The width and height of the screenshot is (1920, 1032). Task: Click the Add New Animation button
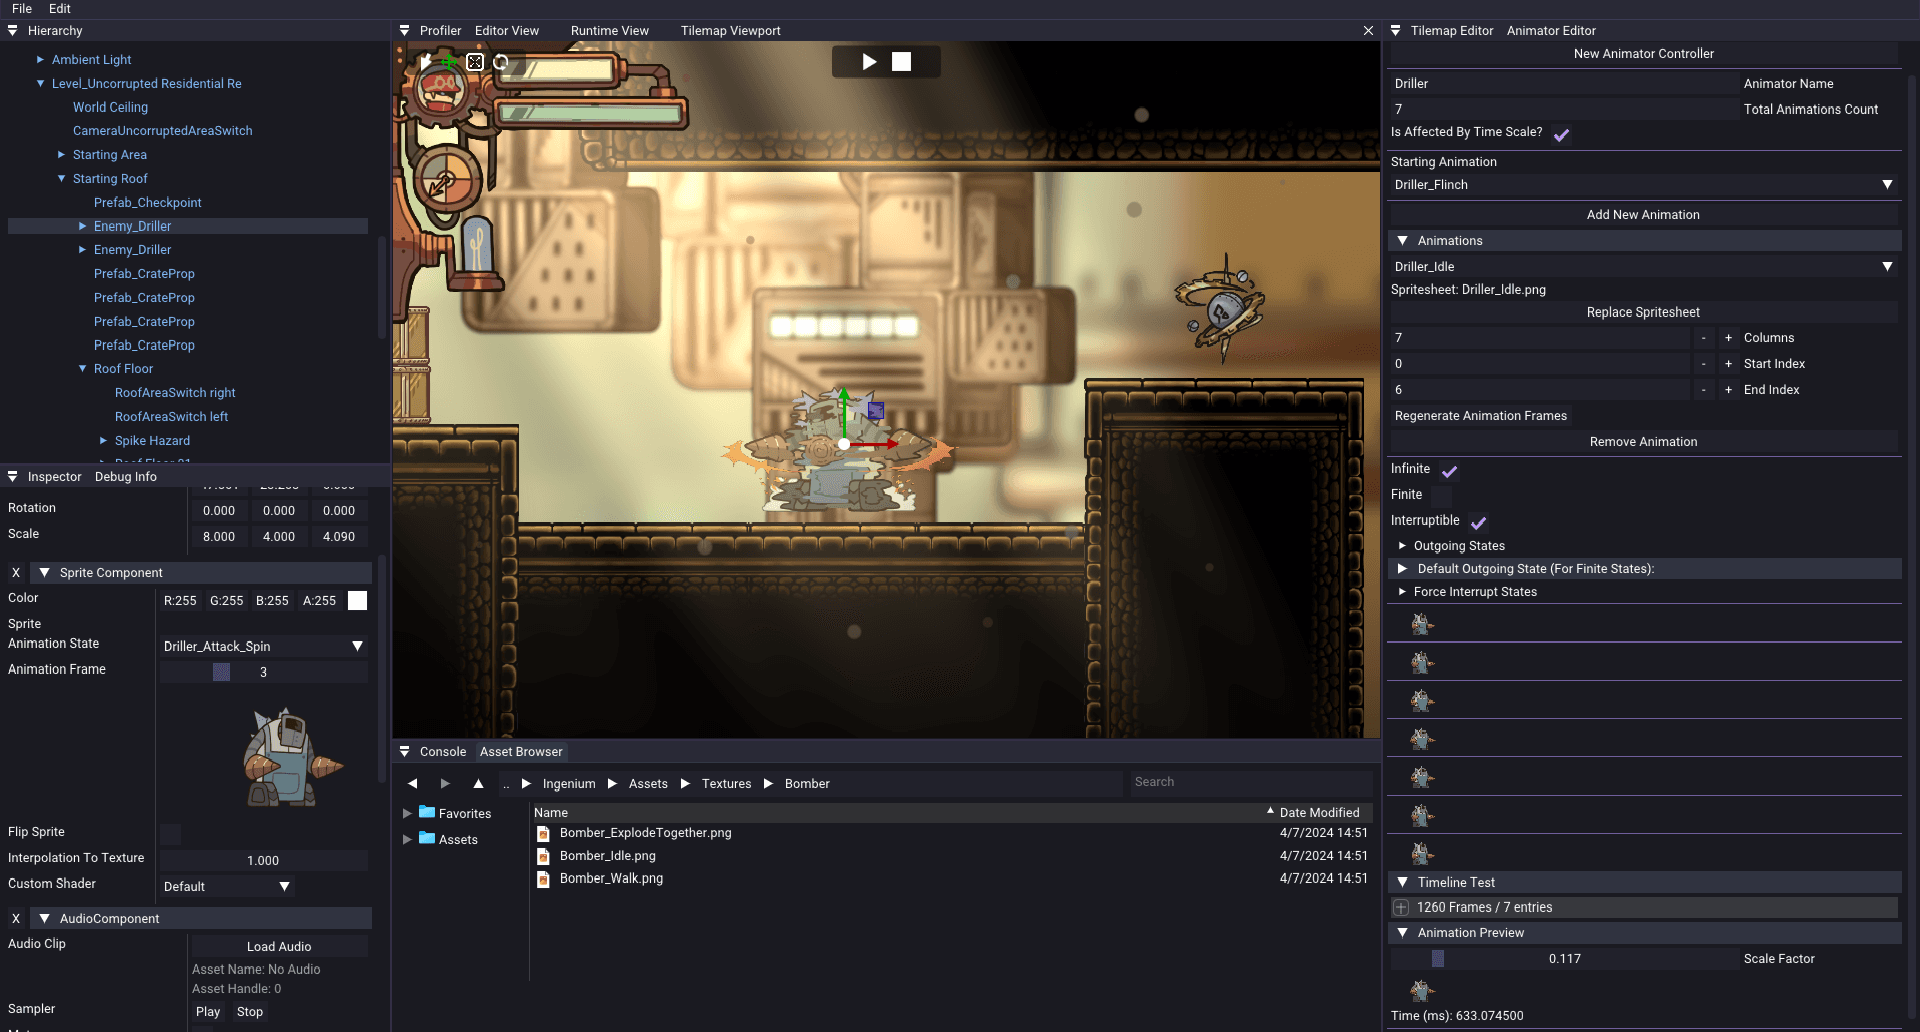(x=1642, y=215)
